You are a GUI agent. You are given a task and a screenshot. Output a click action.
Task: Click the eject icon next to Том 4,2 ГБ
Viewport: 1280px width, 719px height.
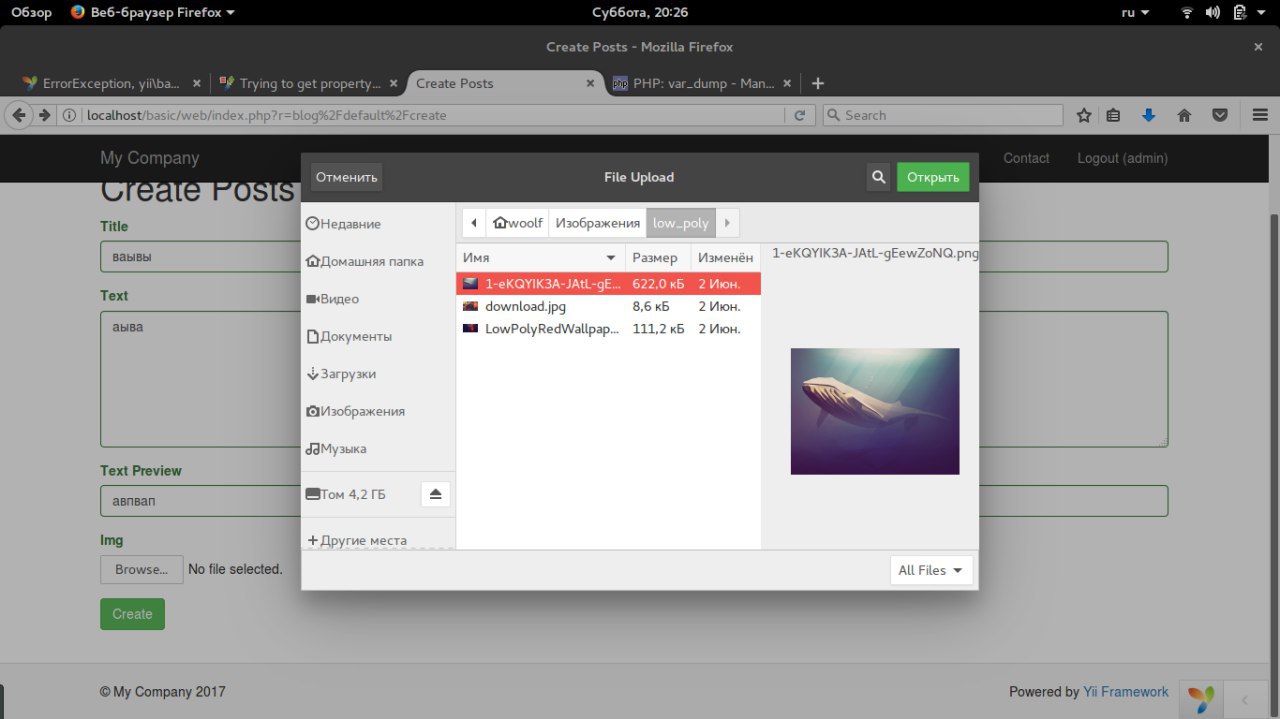435,494
